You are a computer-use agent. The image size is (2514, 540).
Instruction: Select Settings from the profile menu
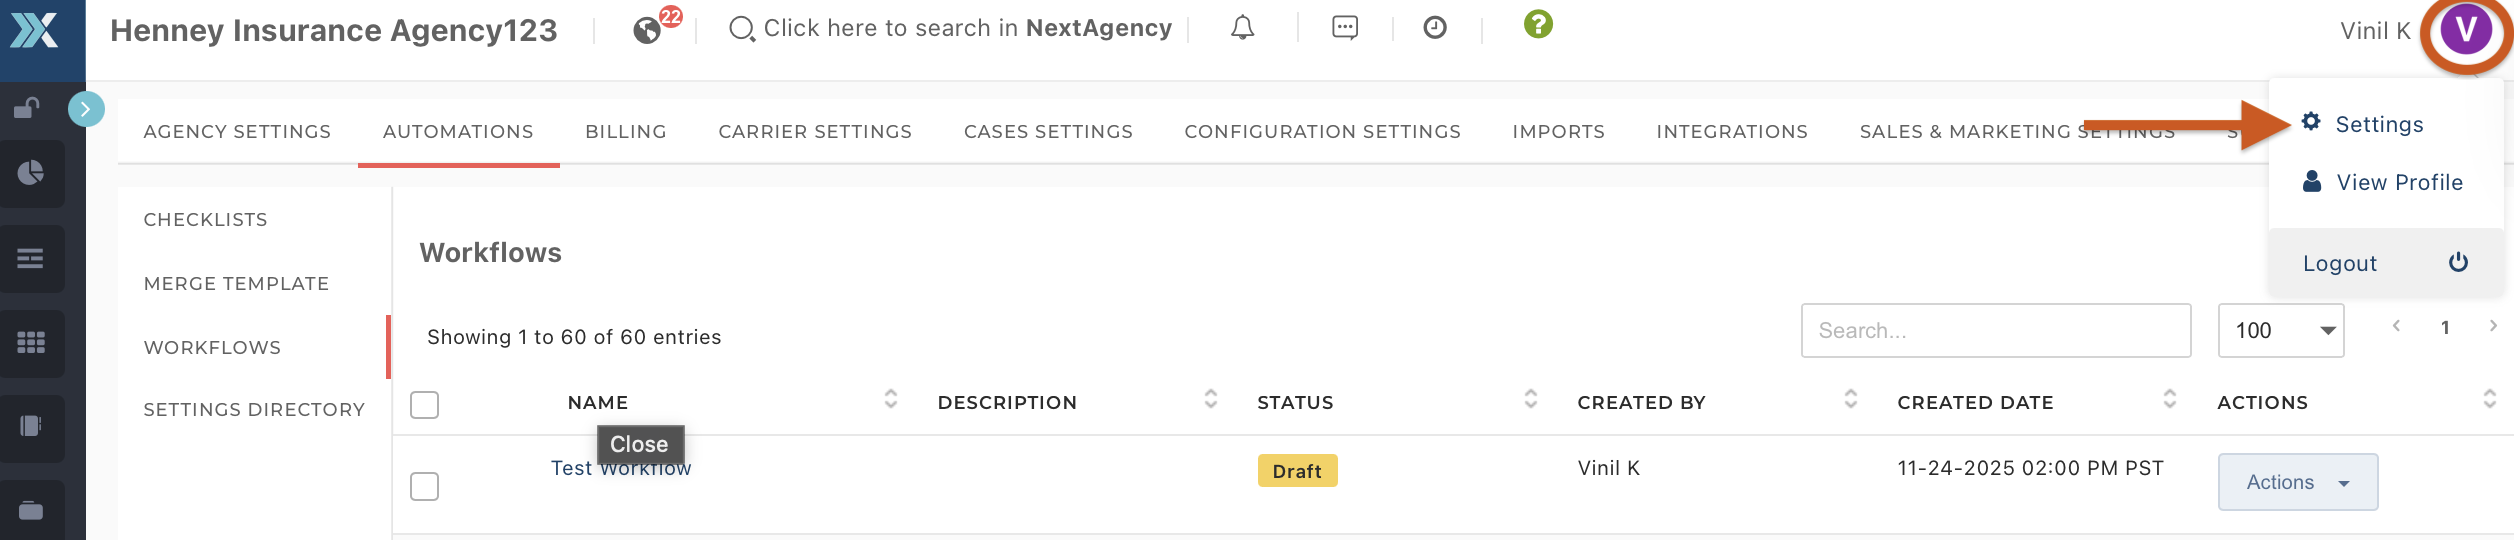(2378, 124)
